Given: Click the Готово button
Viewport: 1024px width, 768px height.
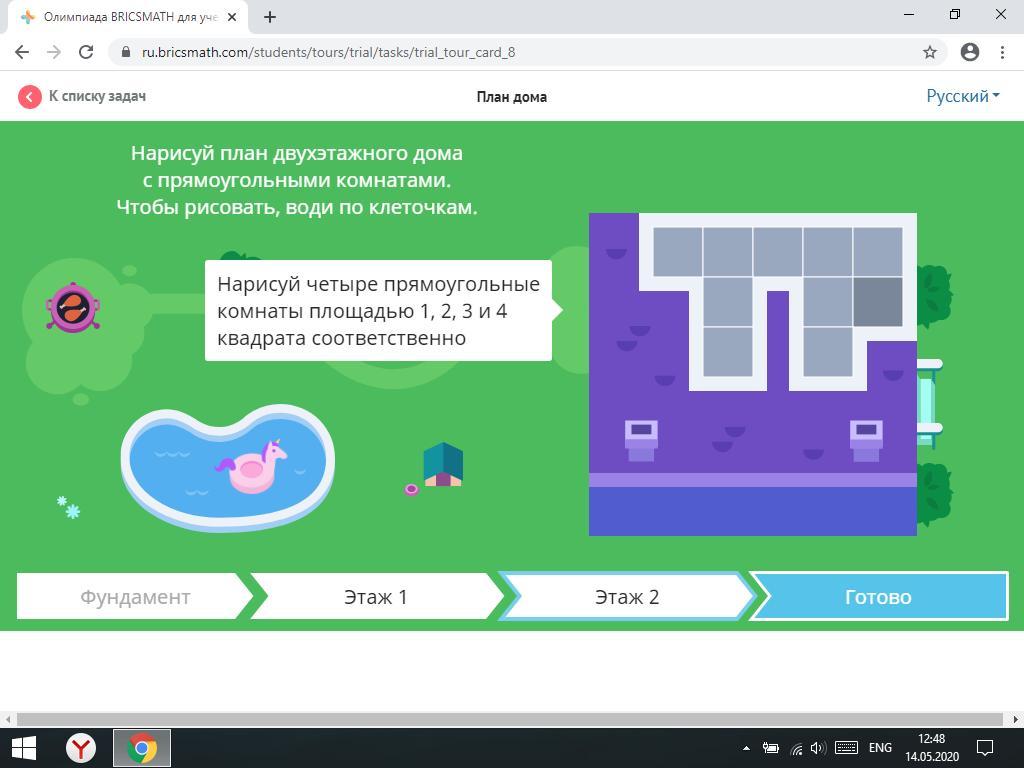Looking at the screenshot, I should [878, 596].
